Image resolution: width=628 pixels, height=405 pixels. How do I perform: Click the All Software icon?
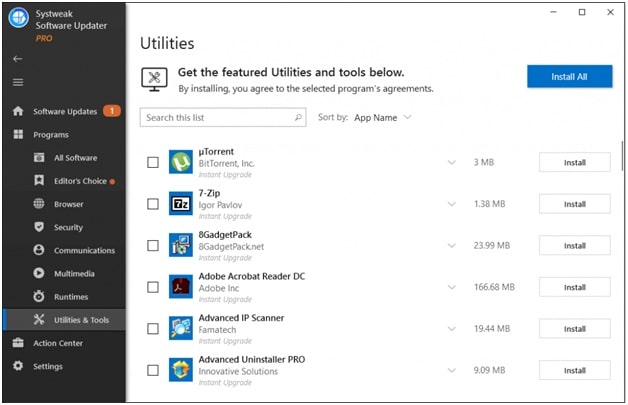point(39,157)
